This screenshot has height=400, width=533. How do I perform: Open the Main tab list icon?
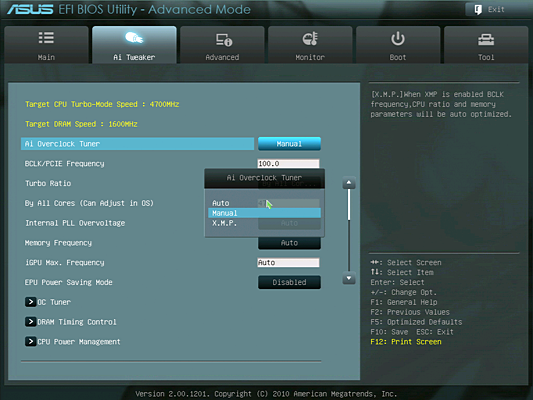pyautogui.click(x=46, y=38)
